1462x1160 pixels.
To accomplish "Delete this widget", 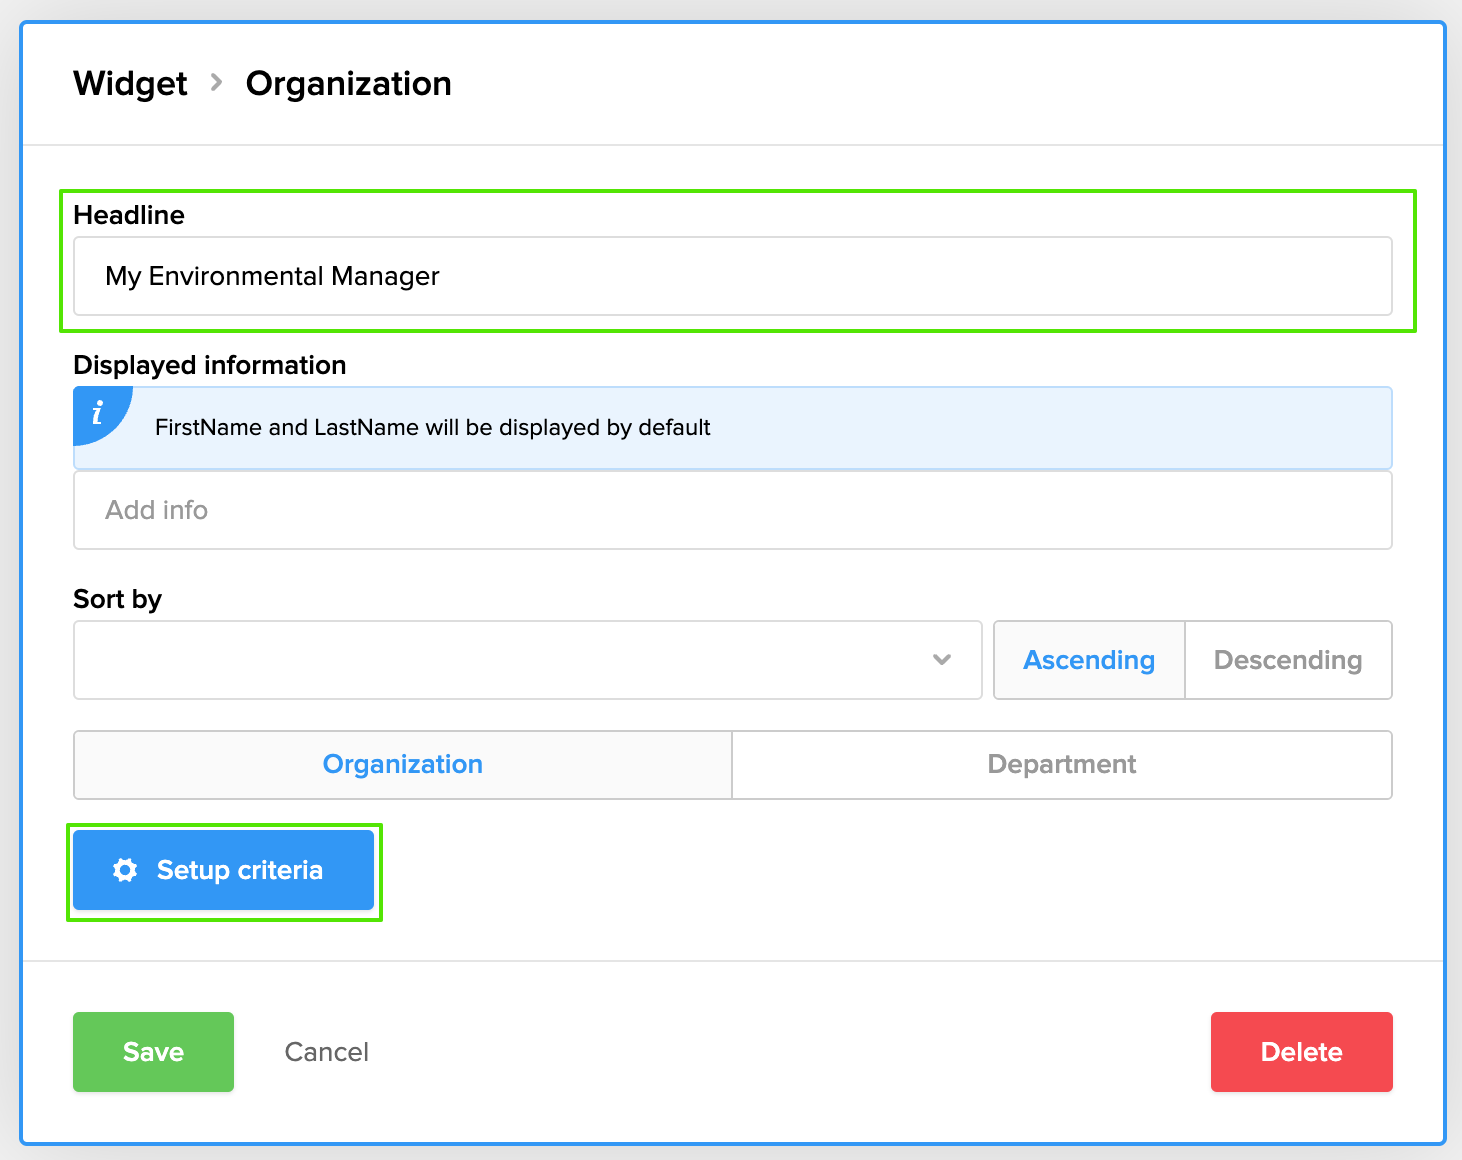I will pyautogui.click(x=1300, y=1052).
